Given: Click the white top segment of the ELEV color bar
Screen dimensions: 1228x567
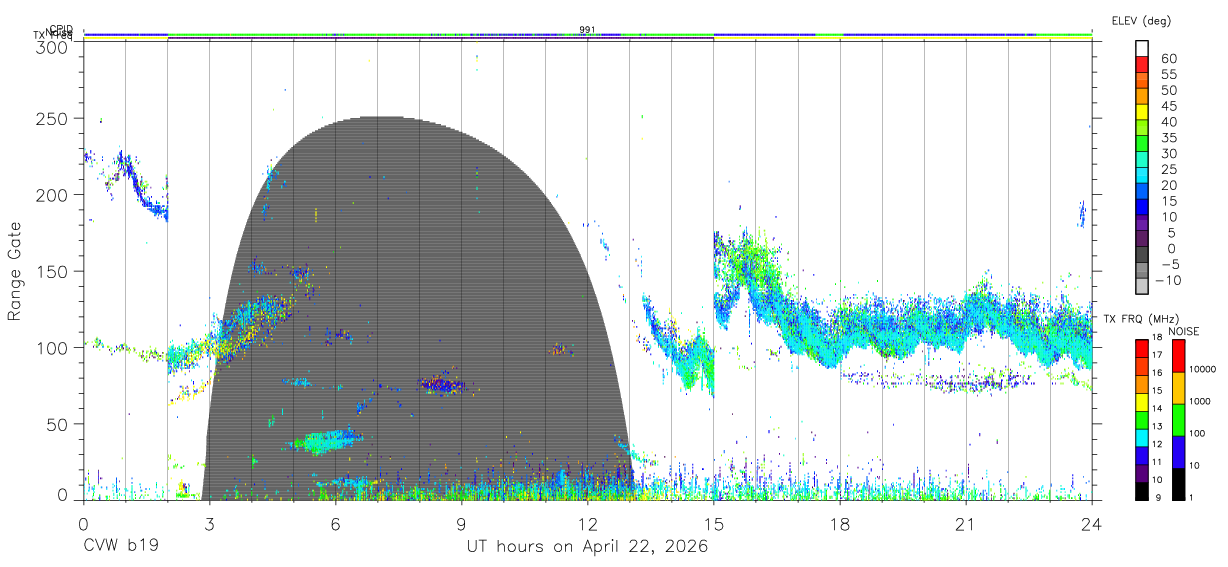Looking at the screenshot, I should (x=1142, y=49).
